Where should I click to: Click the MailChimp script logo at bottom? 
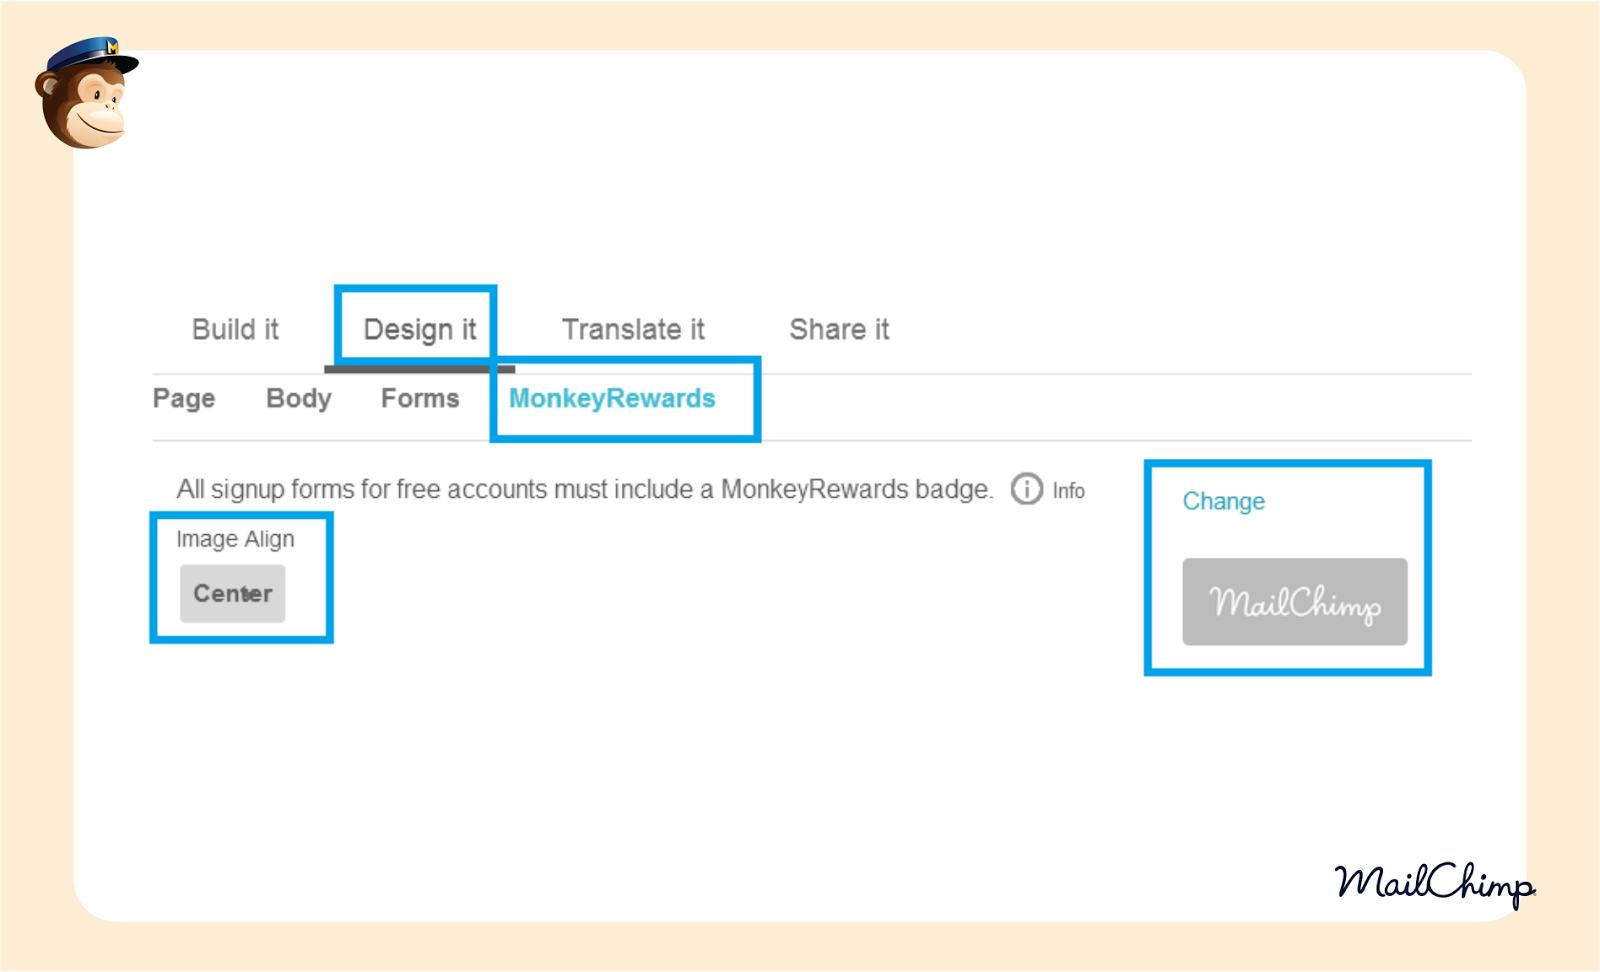point(1434,884)
